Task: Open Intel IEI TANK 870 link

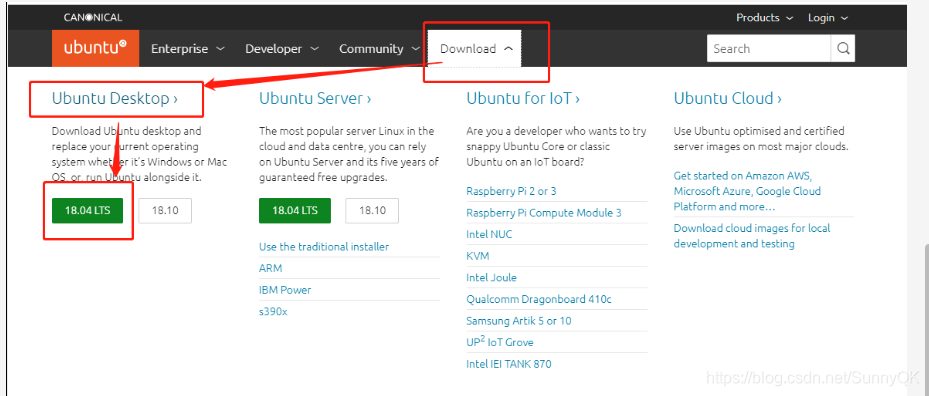Action: (x=509, y=364)
